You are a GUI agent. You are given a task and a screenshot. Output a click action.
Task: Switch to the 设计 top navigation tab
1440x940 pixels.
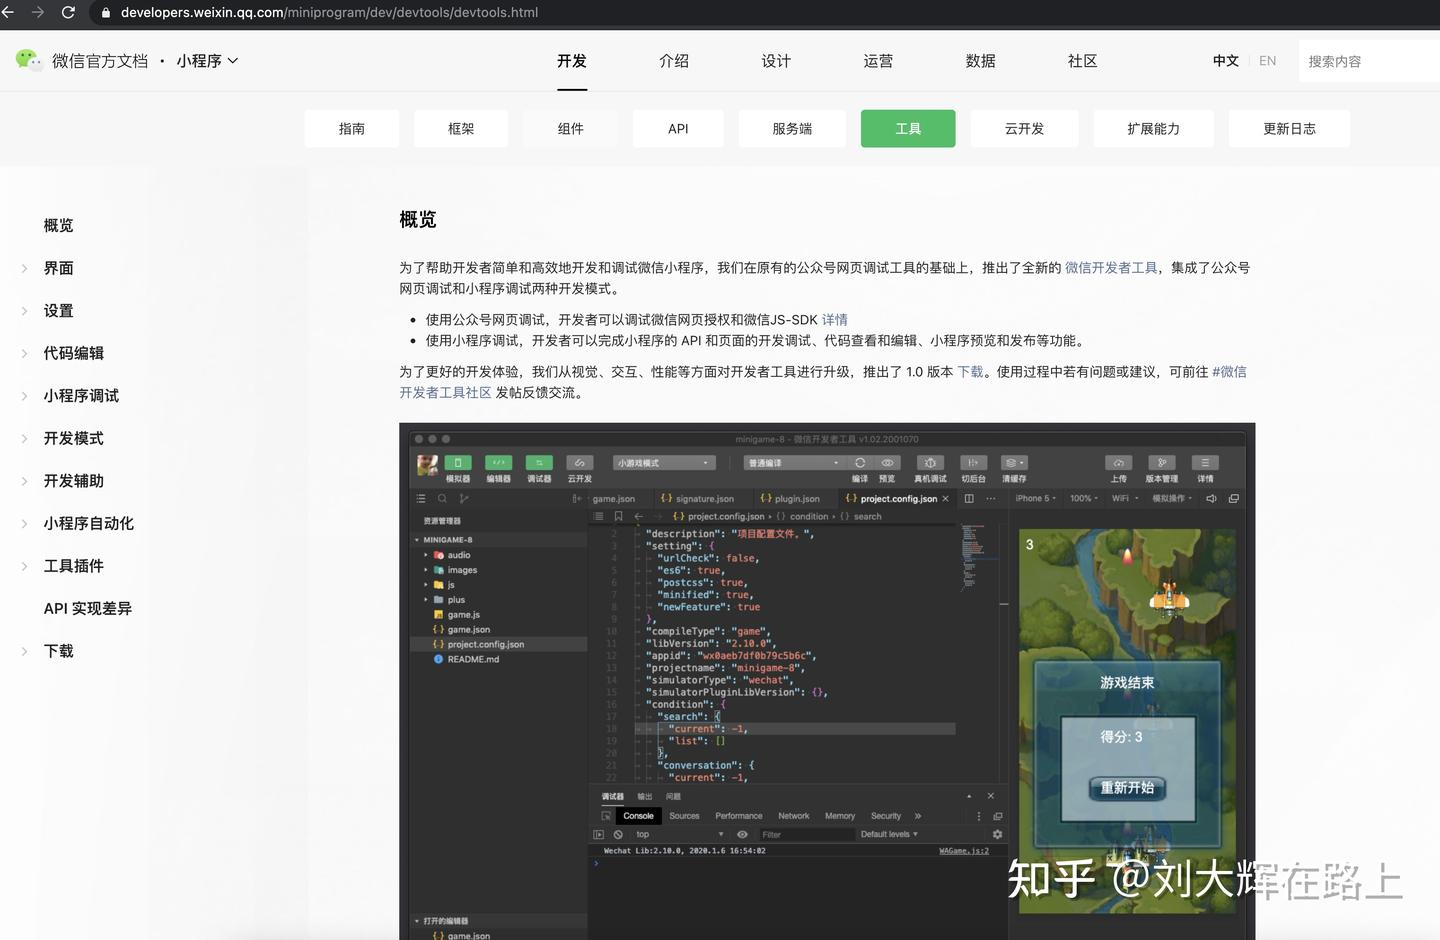click(776, 61)
